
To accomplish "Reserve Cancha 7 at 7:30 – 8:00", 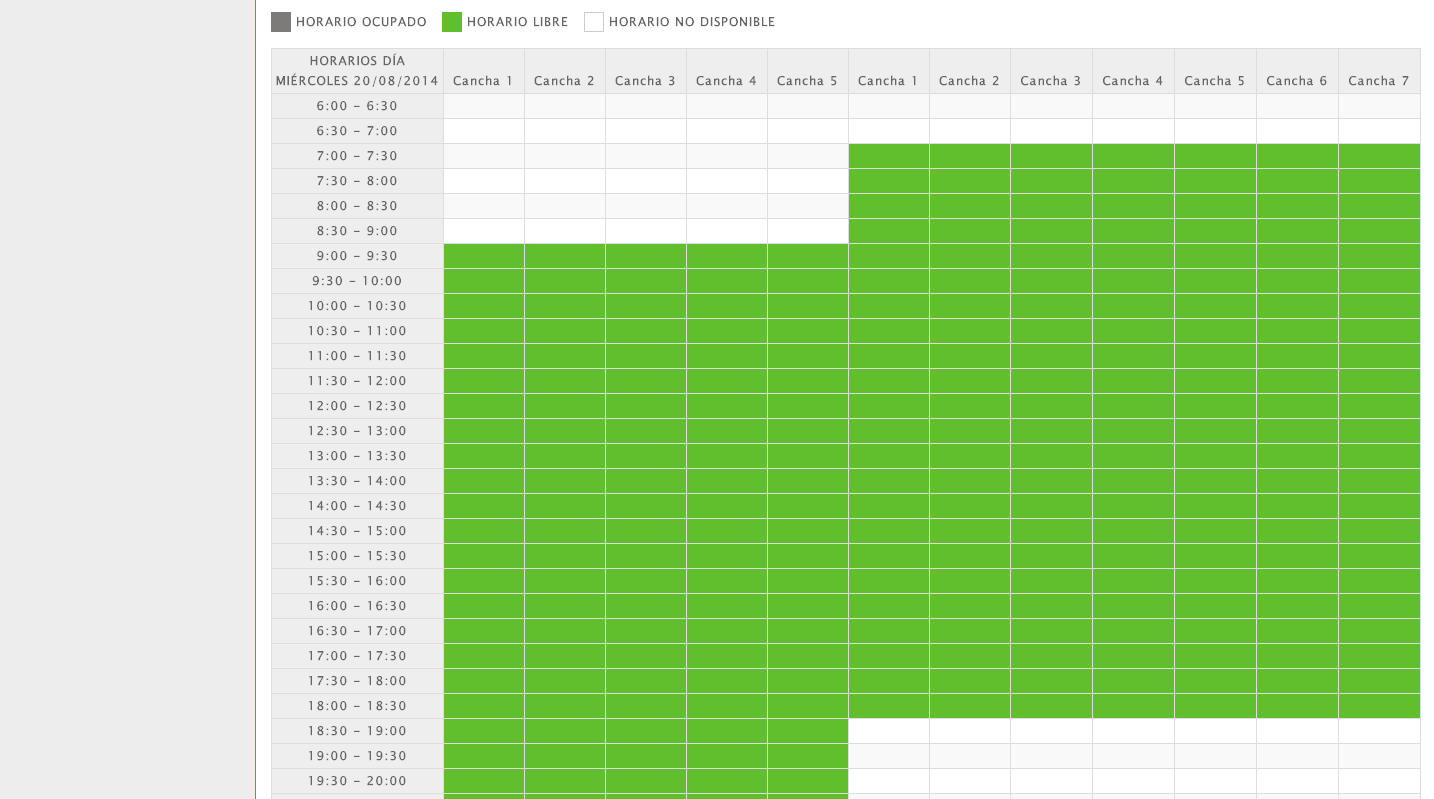I will click(1379, 181).
